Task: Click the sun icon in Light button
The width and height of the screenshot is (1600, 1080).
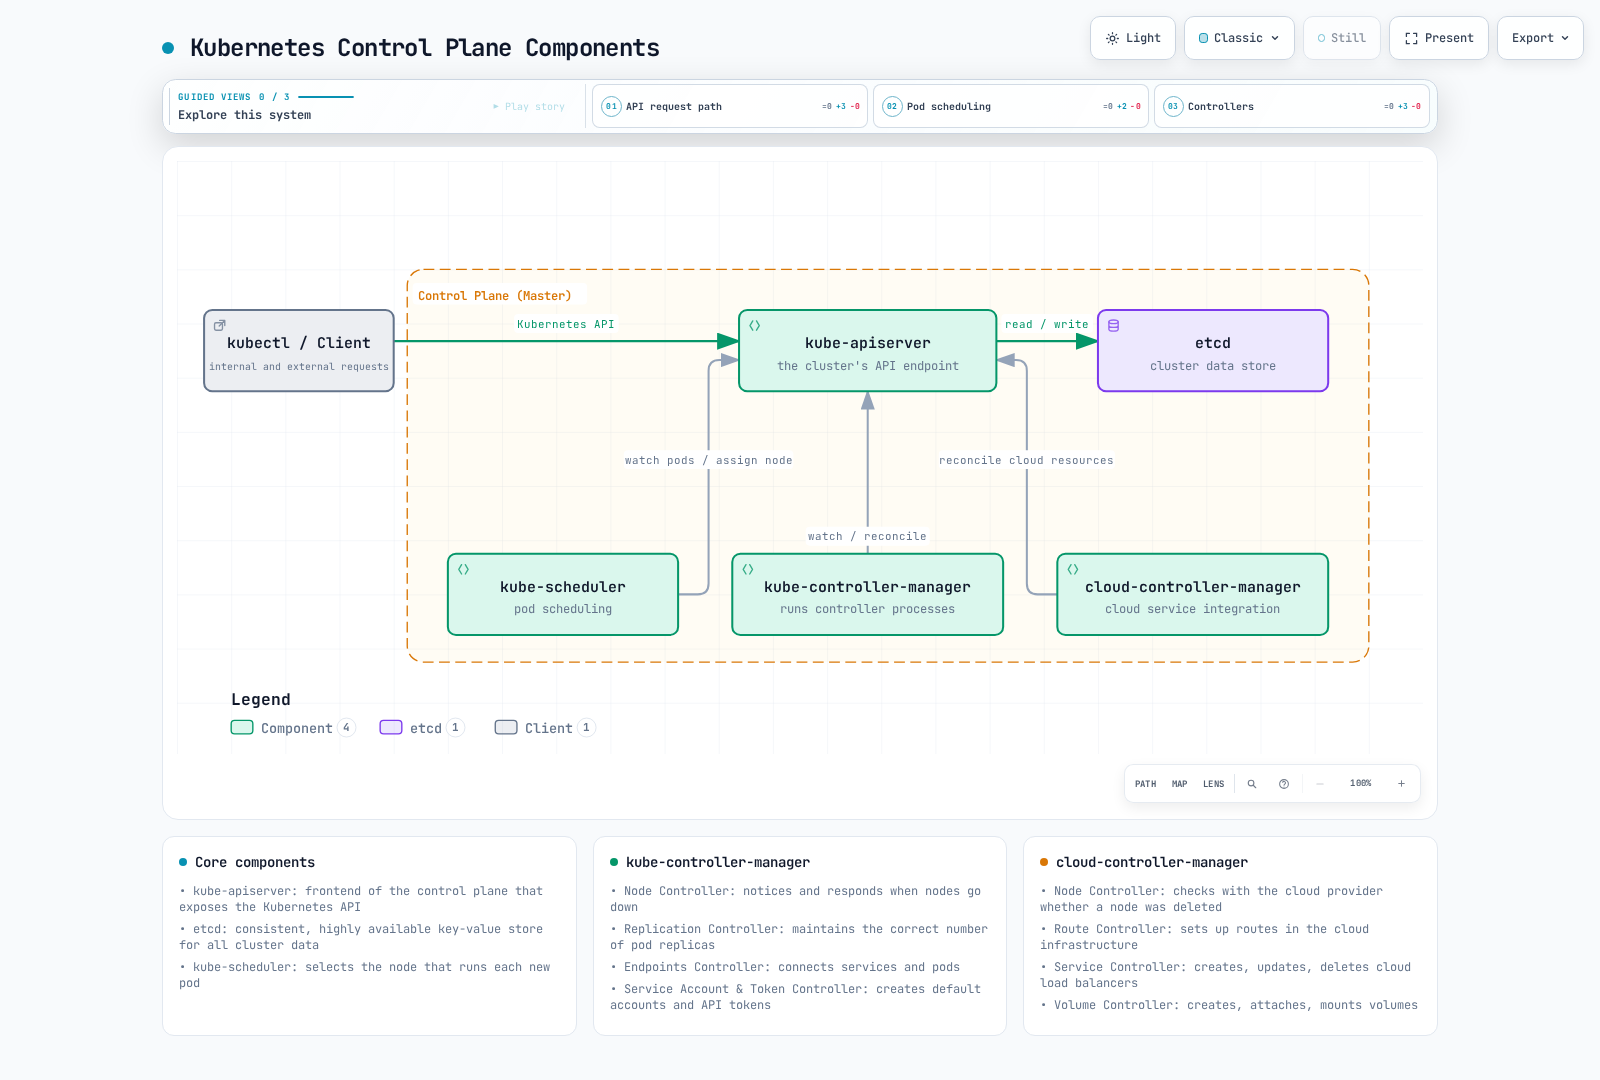Action: point(1112,38)
